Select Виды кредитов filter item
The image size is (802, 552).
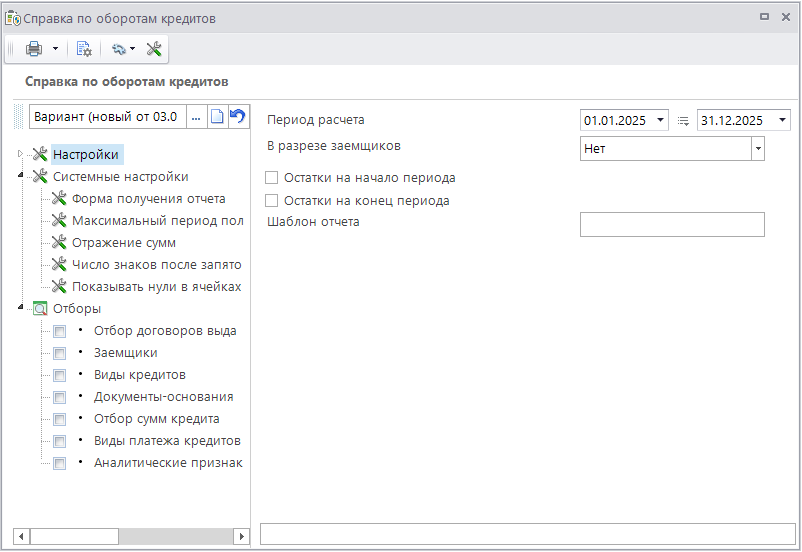point(140,375)
